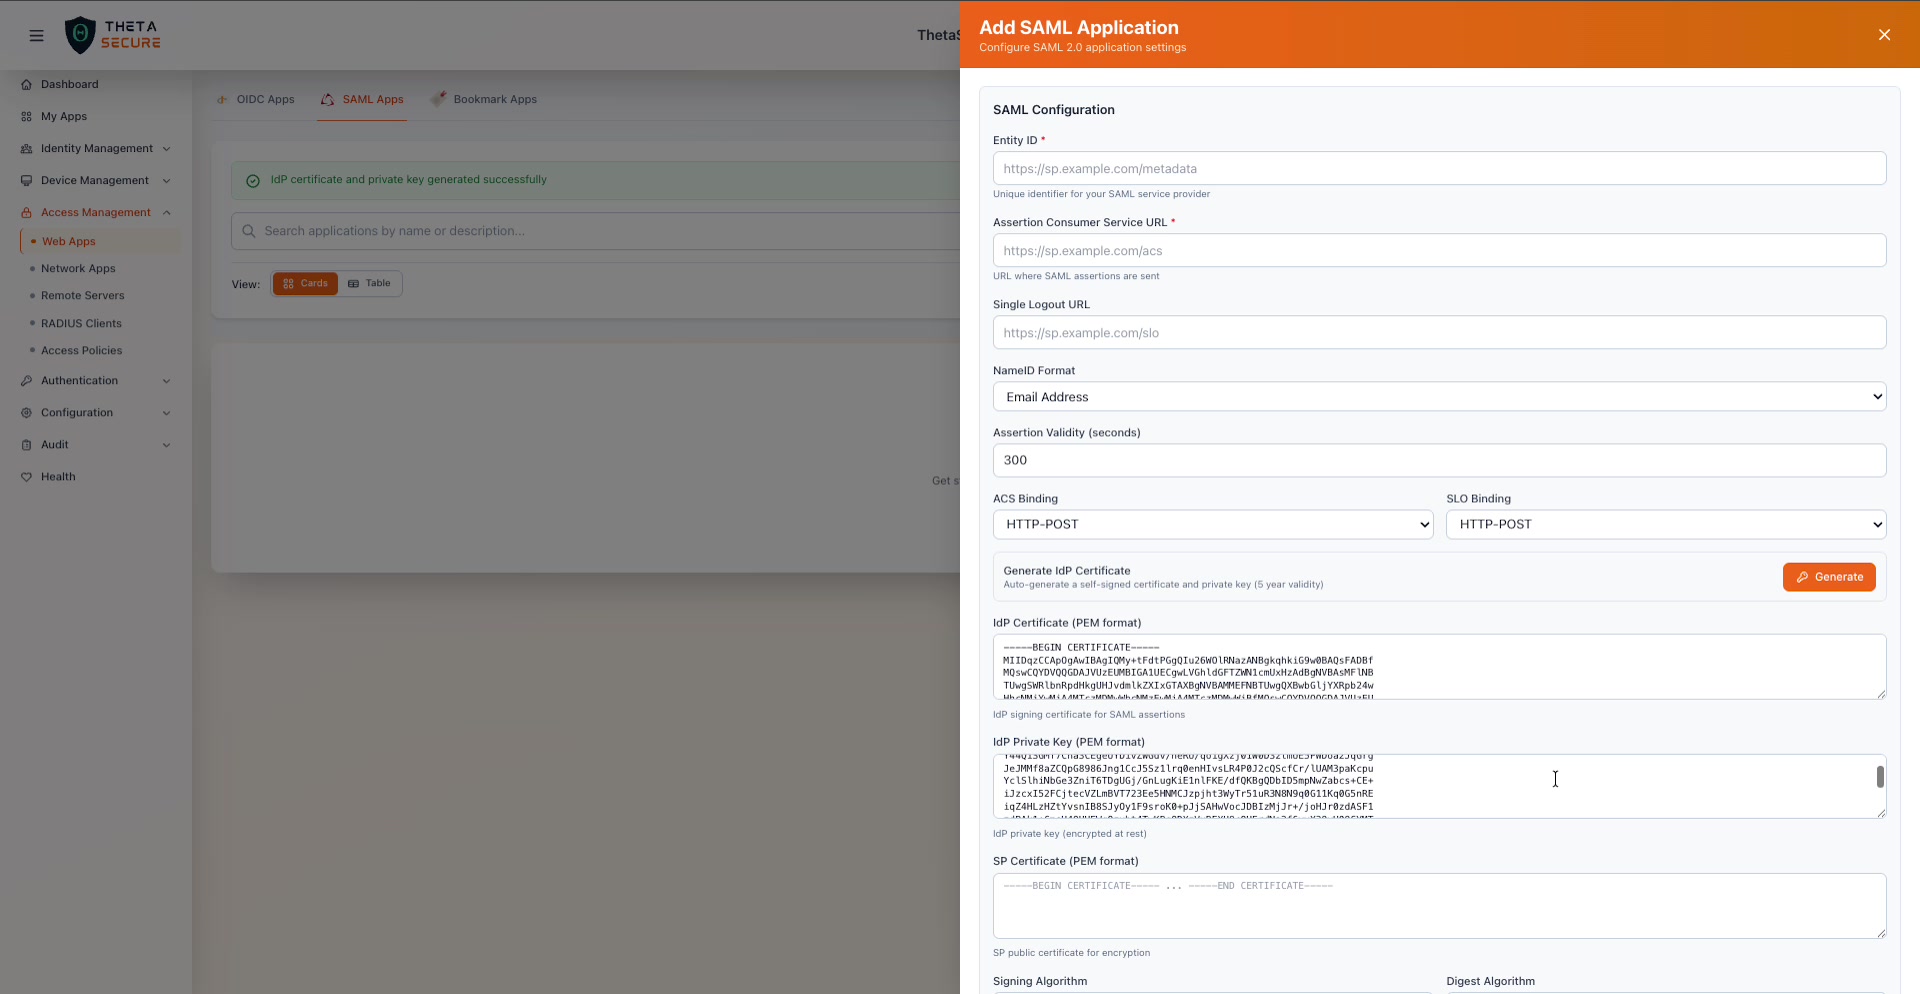Select the Cards view option
The height and width of the screenshot is (994, 1920).
(x=305, y=283)
